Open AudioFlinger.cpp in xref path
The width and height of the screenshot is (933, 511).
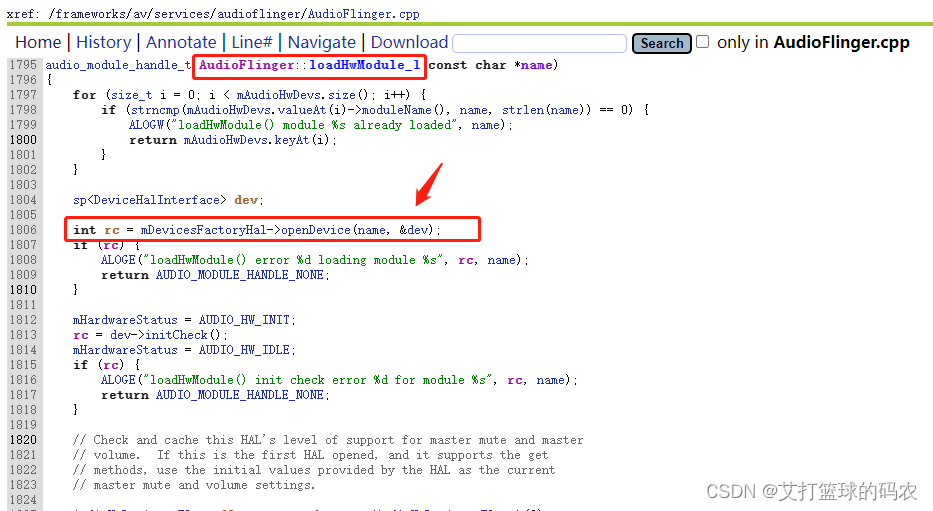pyautogui.click(x=364, y=14)
